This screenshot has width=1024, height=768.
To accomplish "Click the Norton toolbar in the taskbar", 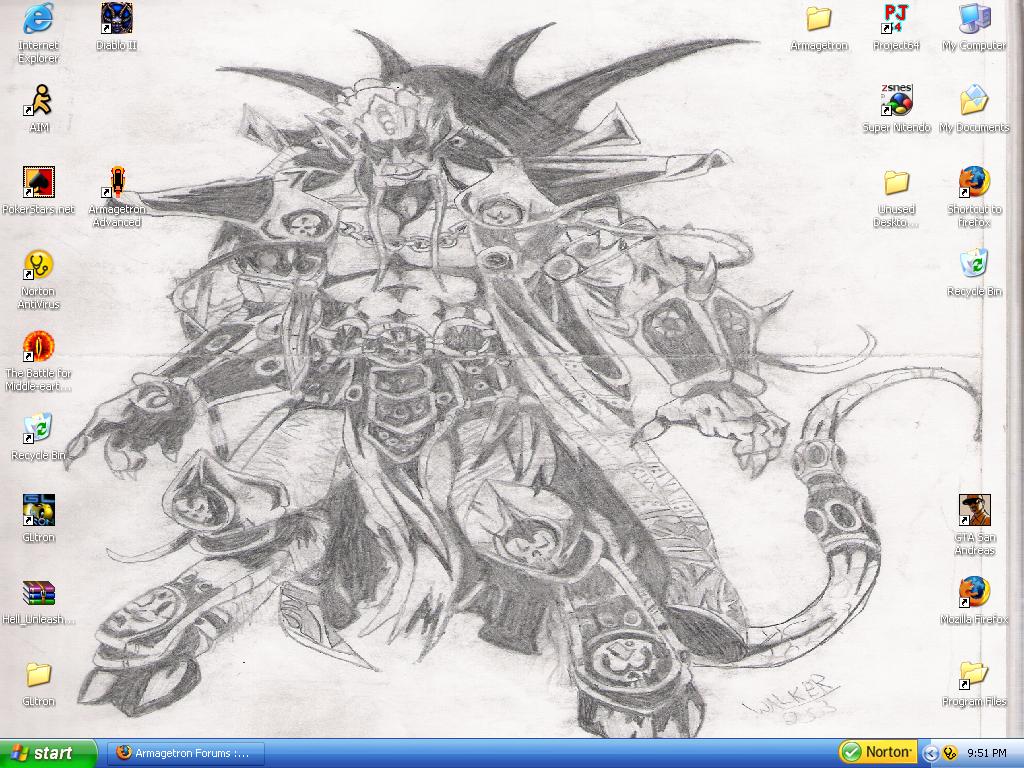I will point(877,752).
